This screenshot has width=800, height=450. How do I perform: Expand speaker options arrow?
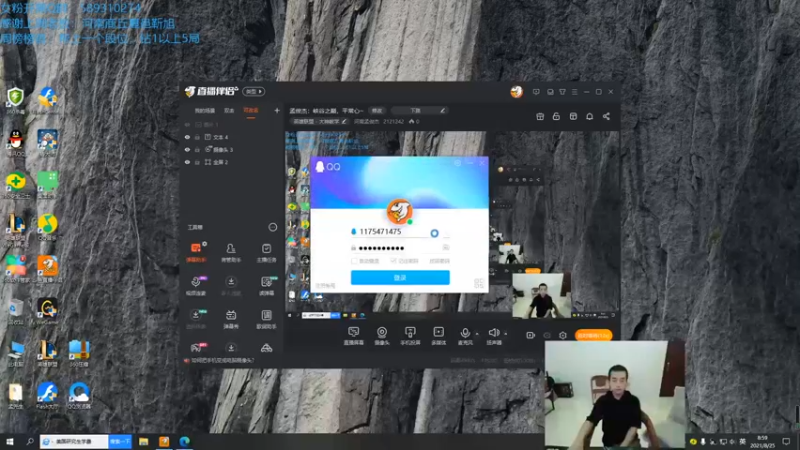(x=506, y=334)
